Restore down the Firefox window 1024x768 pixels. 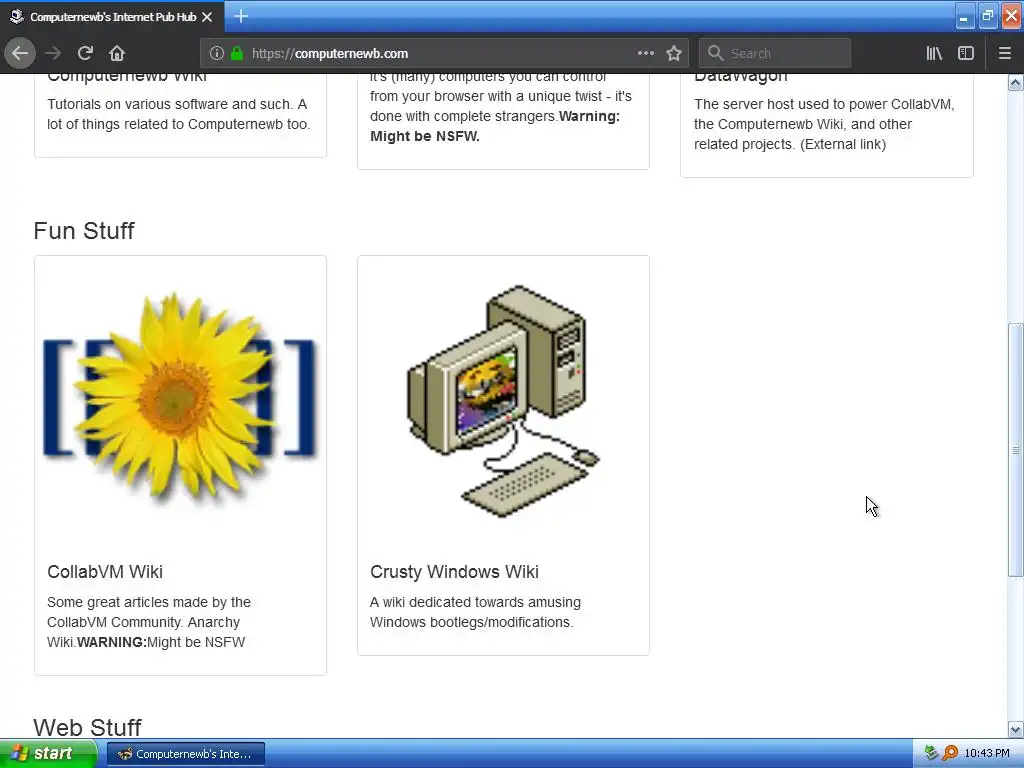click(987, 16)
